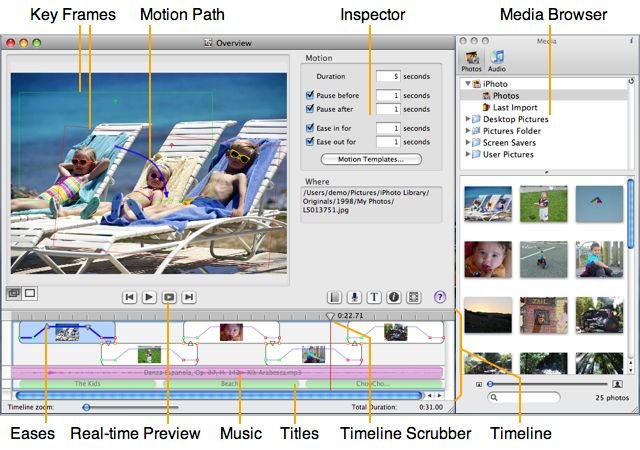Toggle the Ease in for checkbox

tap(310, 128)
